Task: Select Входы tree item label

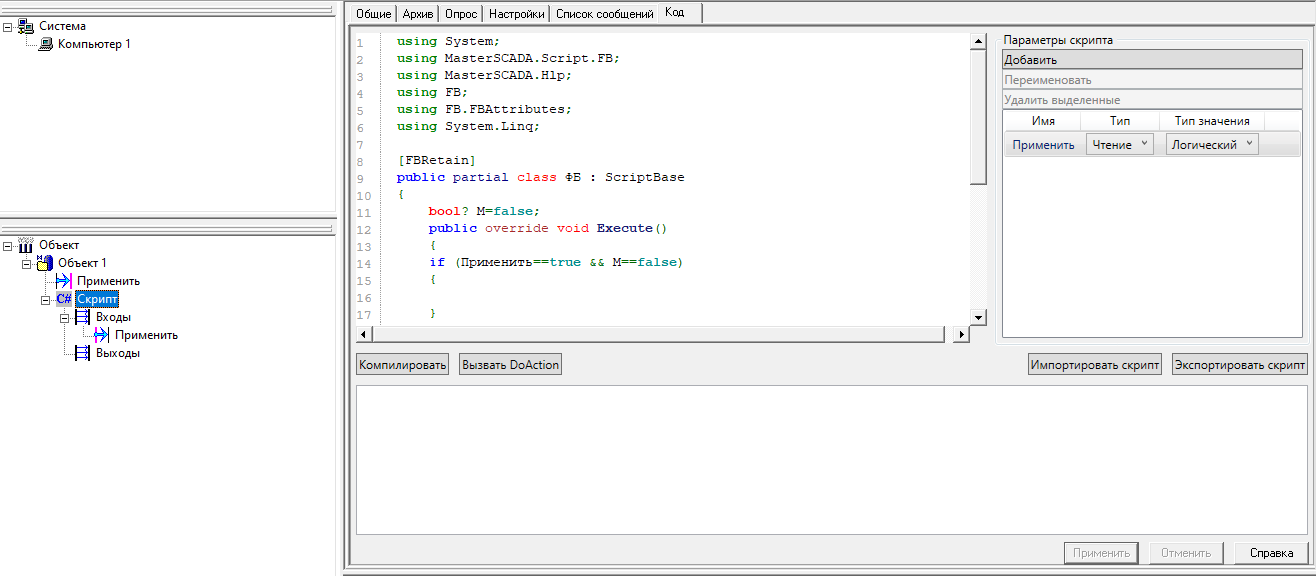Action: point(113,317)
